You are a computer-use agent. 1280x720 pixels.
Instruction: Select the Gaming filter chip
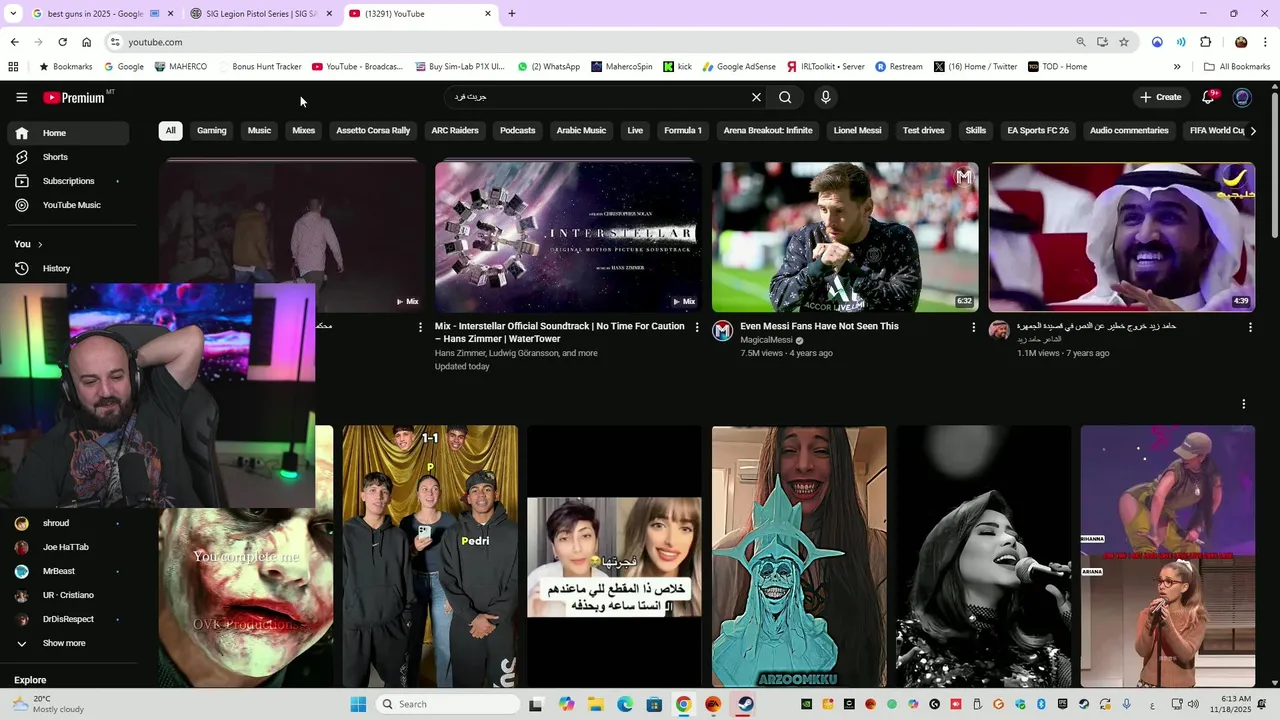tap(212, 131)
